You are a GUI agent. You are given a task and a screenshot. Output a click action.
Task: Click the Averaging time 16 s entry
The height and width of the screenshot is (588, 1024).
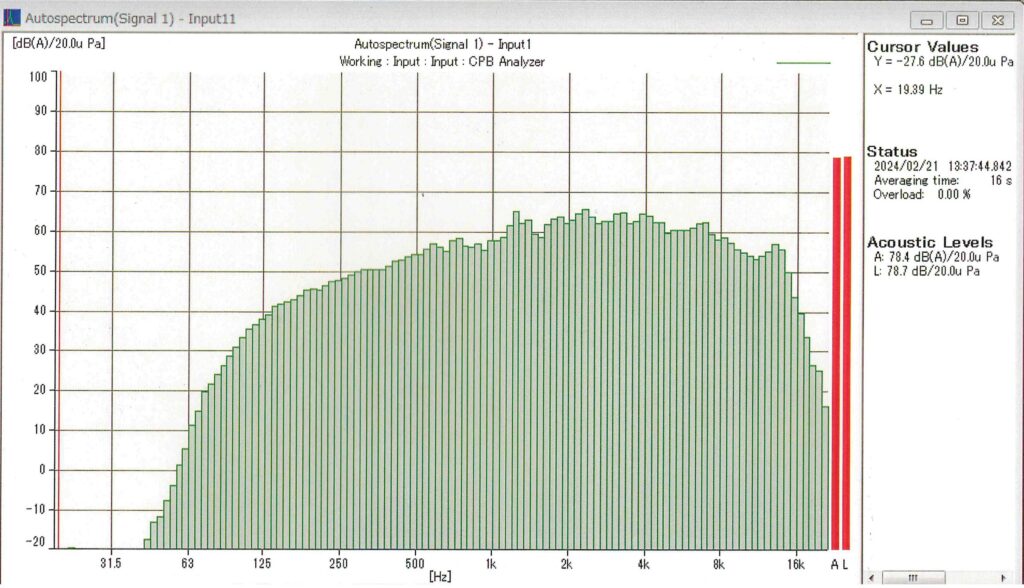pos(942,180)
